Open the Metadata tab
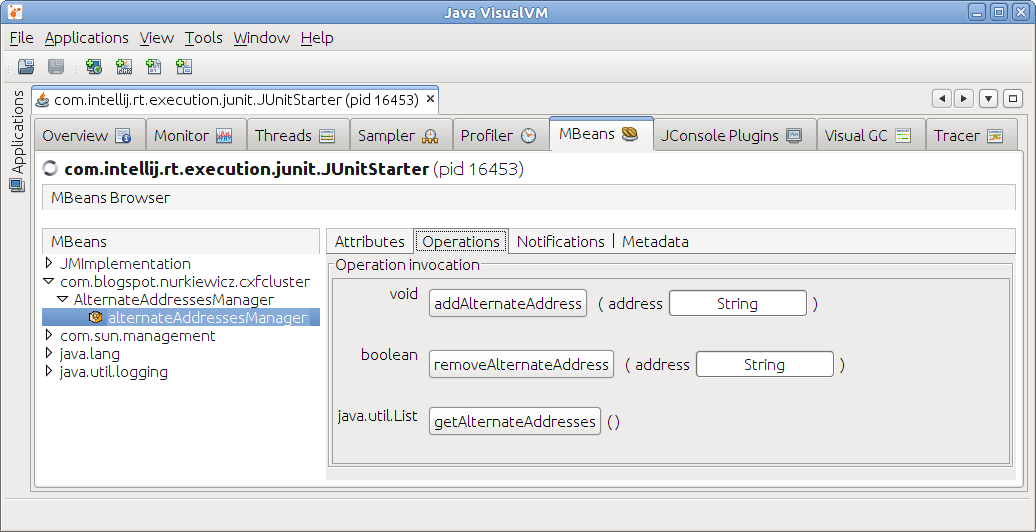The height and width of the screenshot is (532, 1036). click(x=655, y=242)
